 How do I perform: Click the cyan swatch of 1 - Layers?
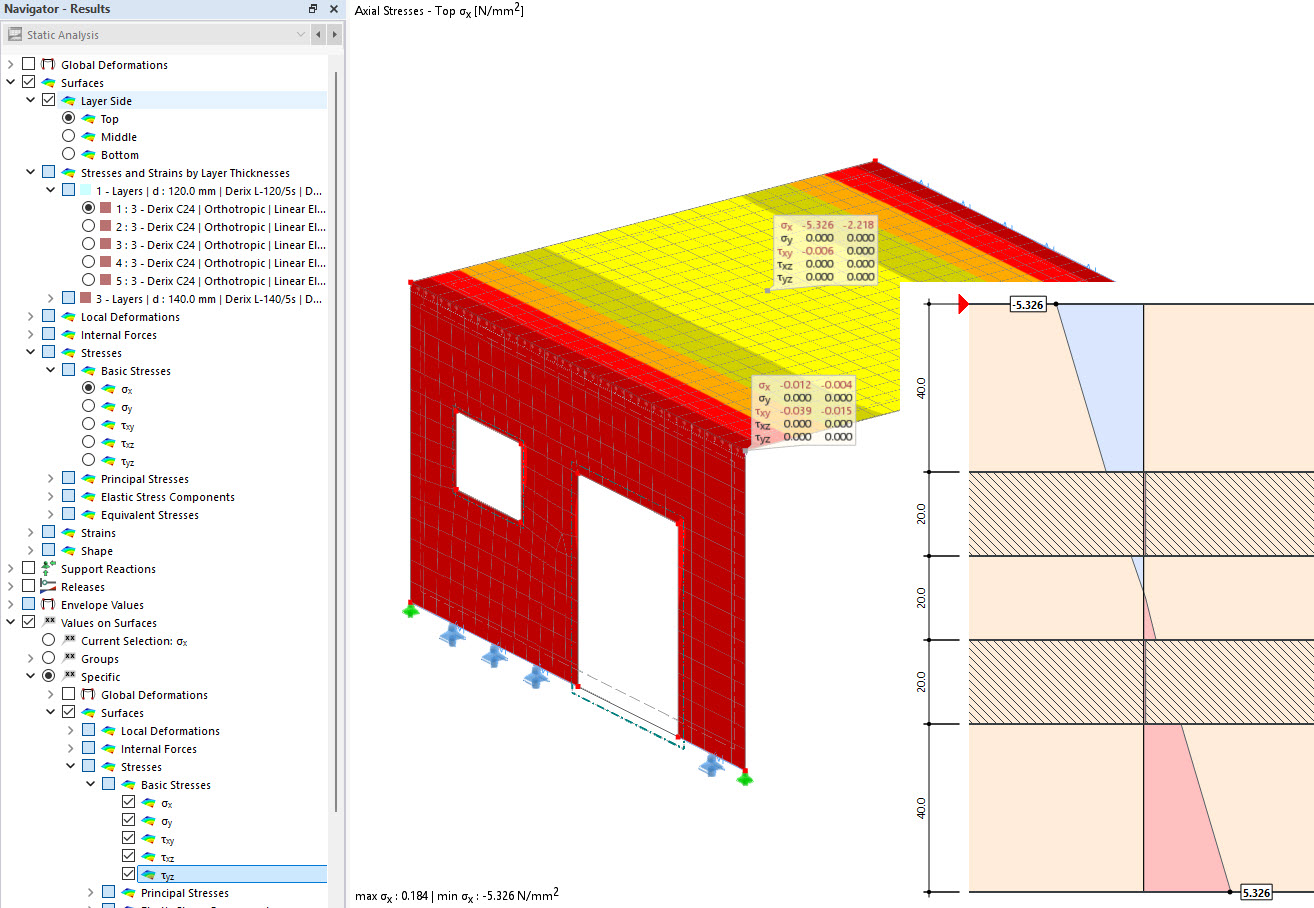point(86,191)
